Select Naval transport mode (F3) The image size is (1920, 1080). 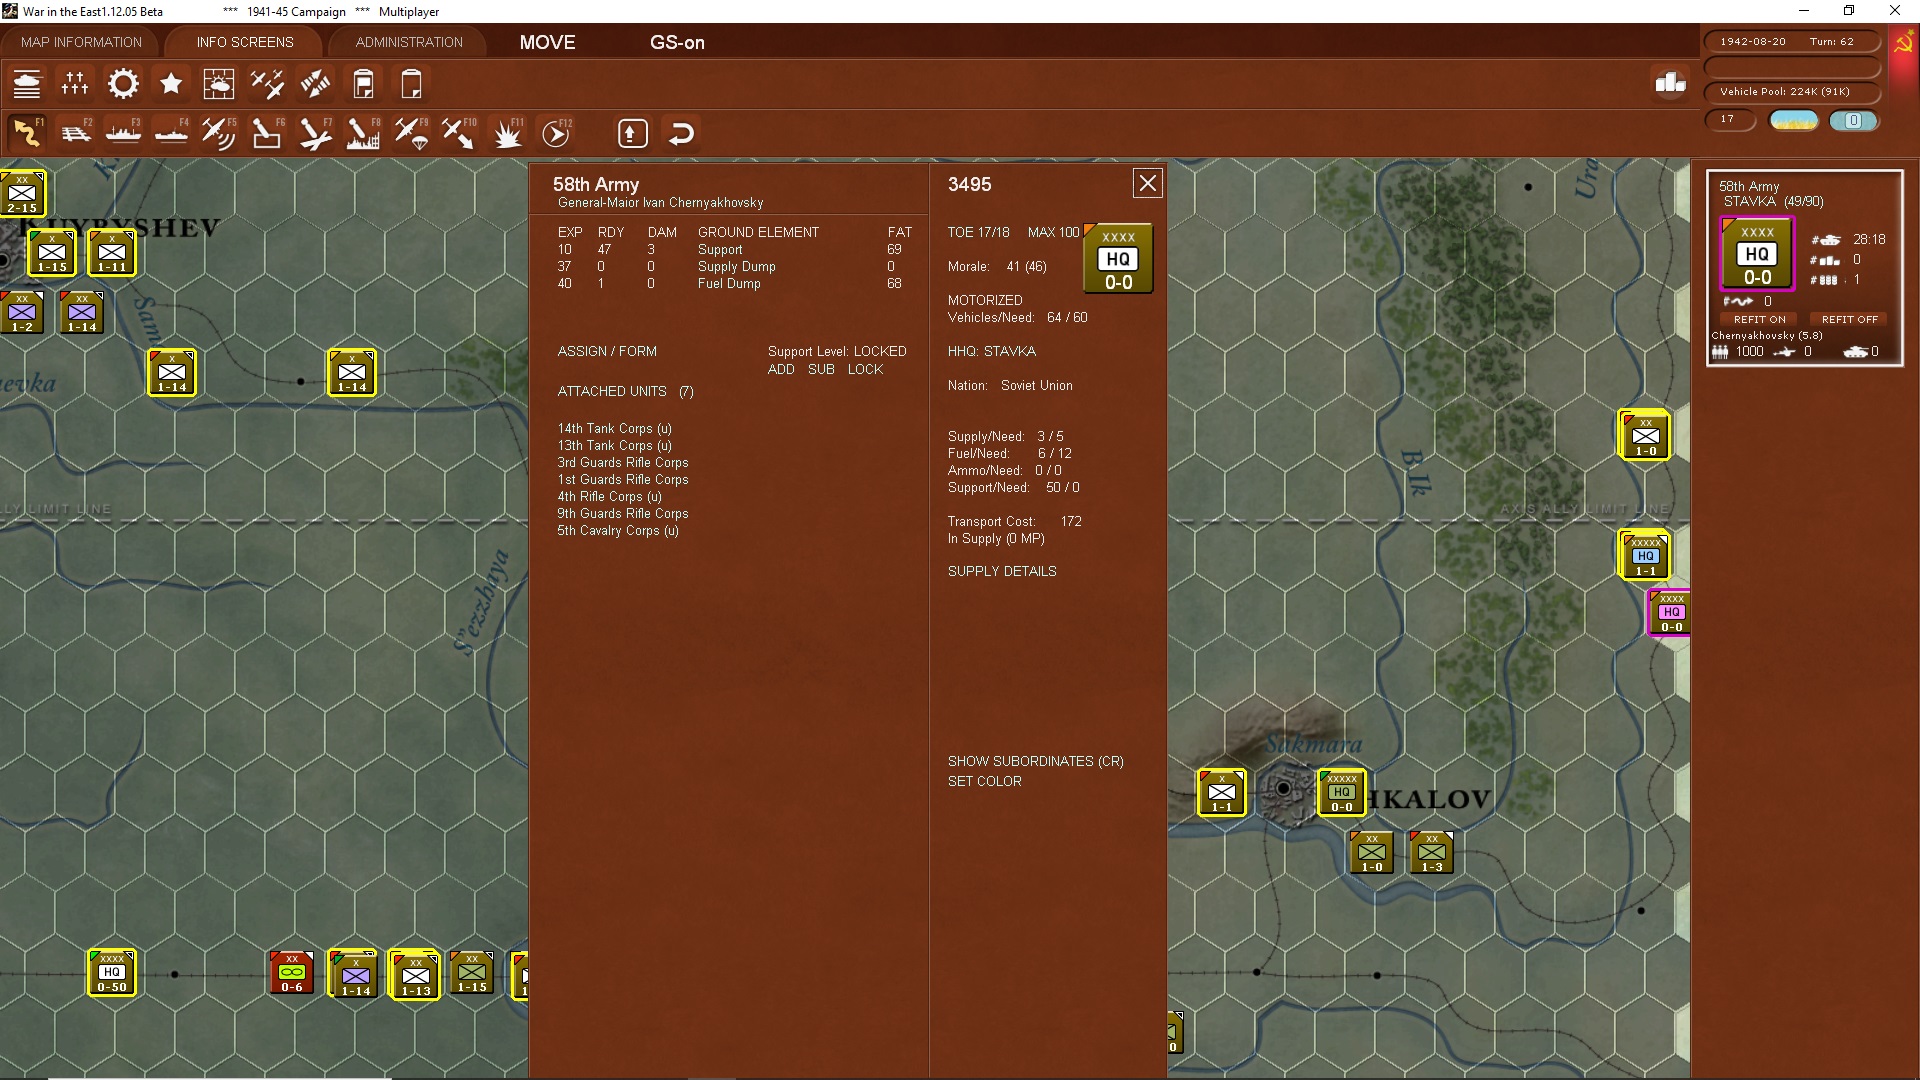click(123, 133)
